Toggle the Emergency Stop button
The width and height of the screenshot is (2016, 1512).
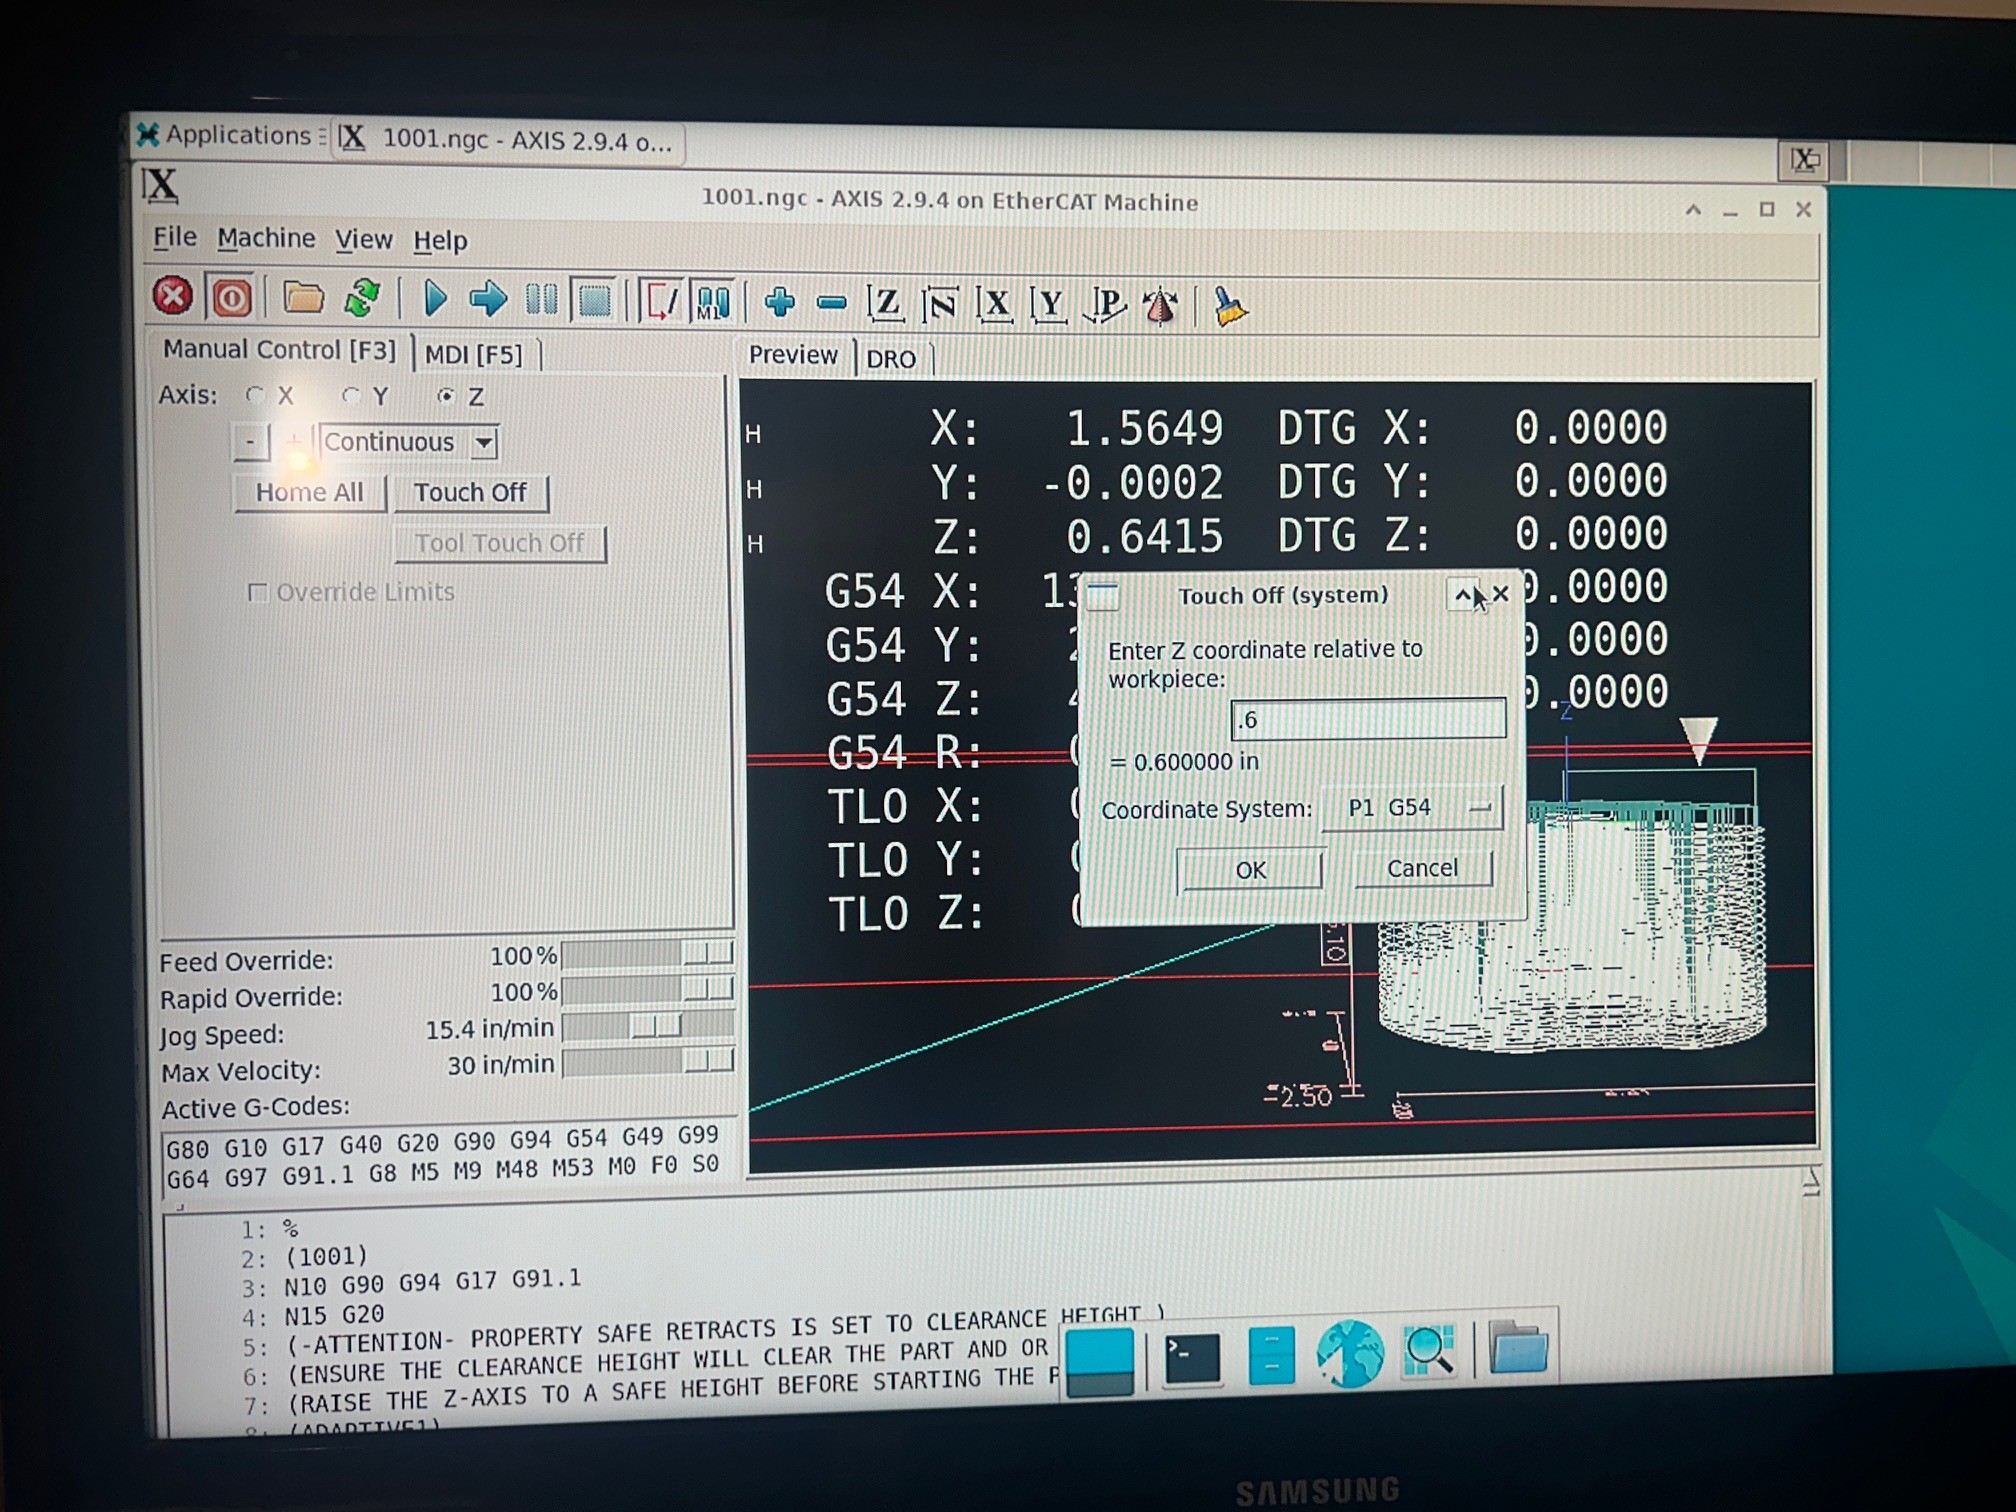coord(172,297)
